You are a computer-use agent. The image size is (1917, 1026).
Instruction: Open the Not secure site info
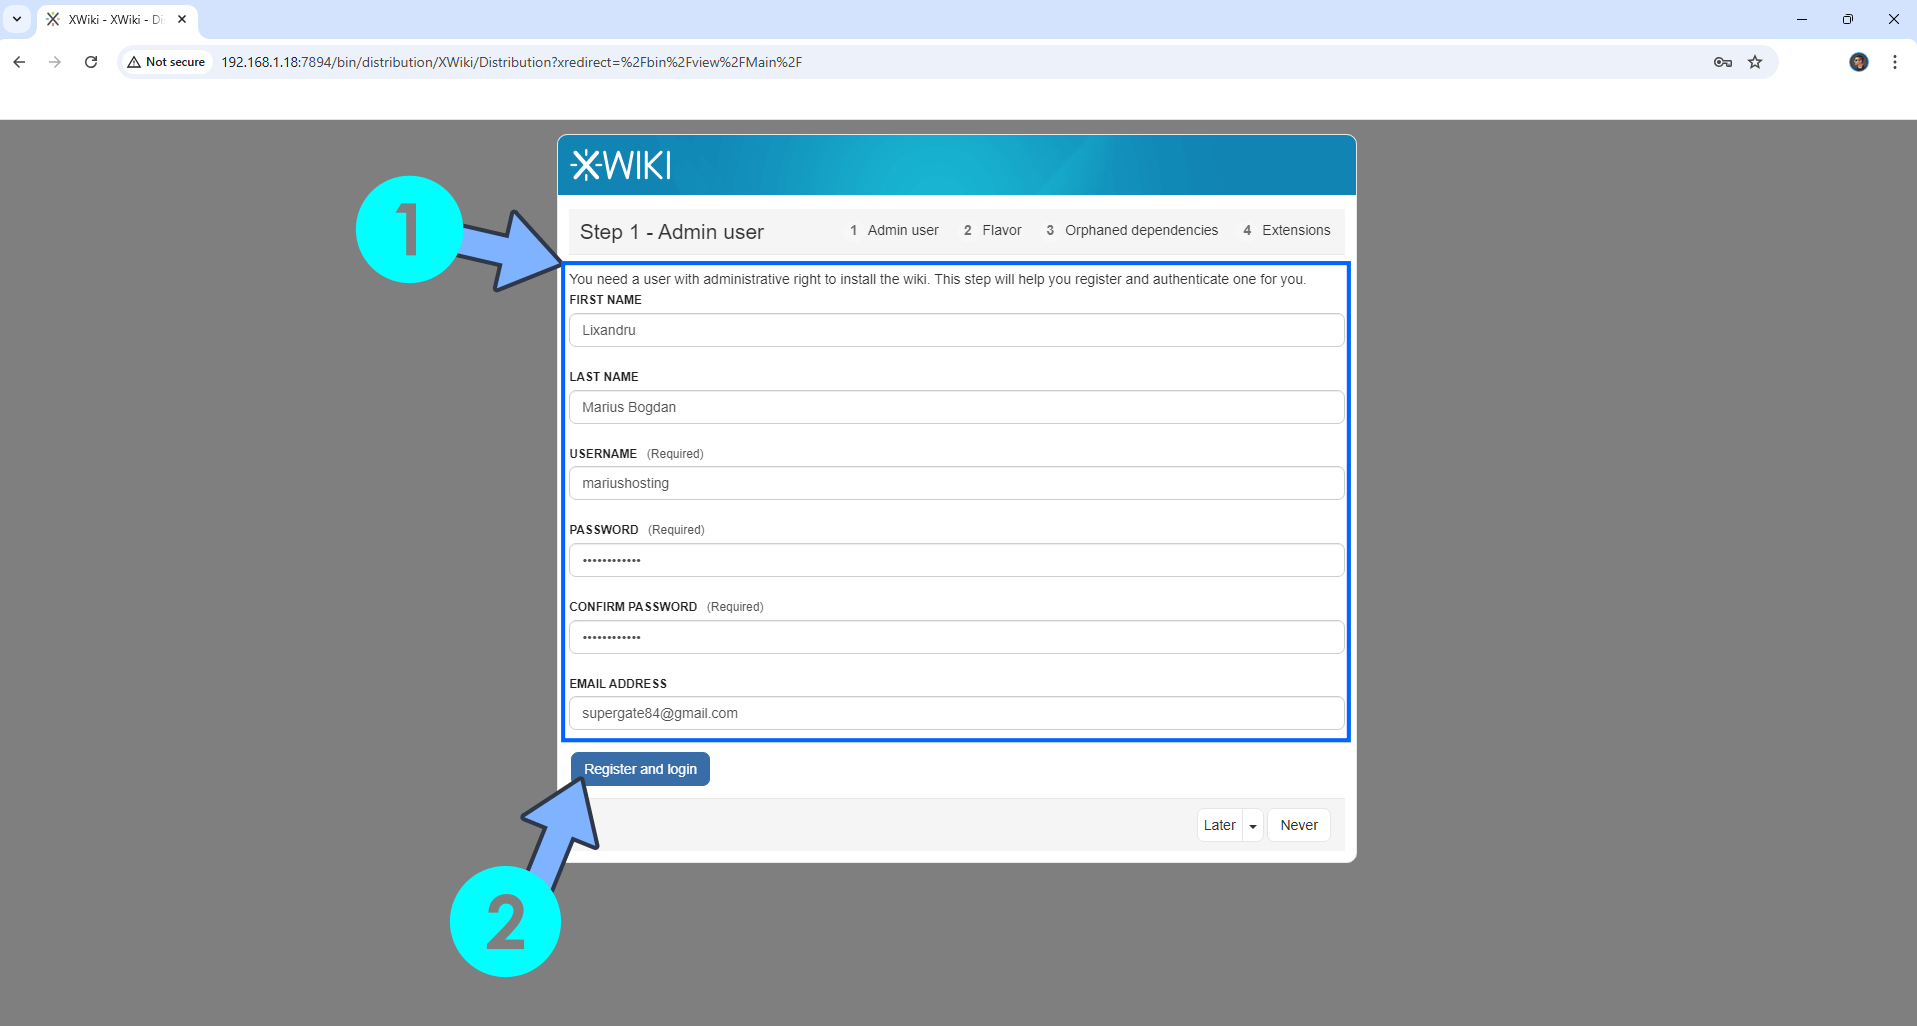167,62
